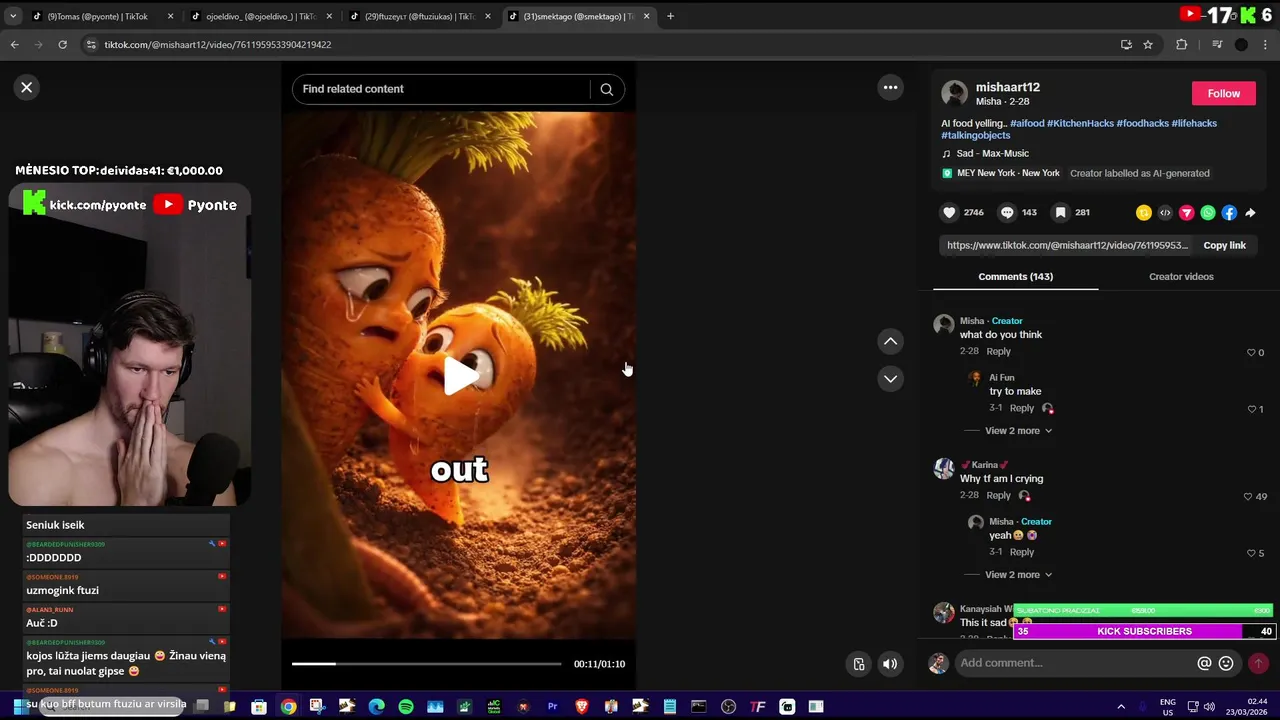Switch to Comments (143) tab
This screenshot has height=720, width=1280.
click(x=1015, y=276)
